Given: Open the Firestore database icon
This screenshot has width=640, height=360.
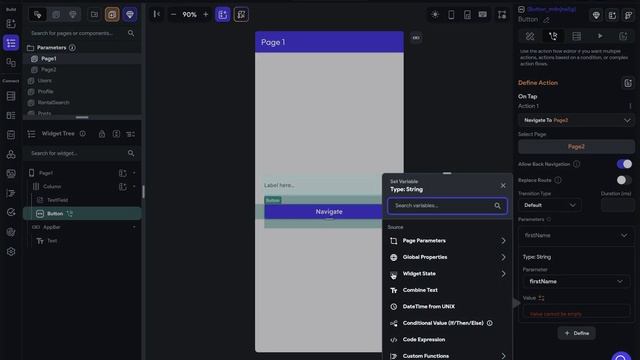Looking at the screenshot, I should click(11, 96).
